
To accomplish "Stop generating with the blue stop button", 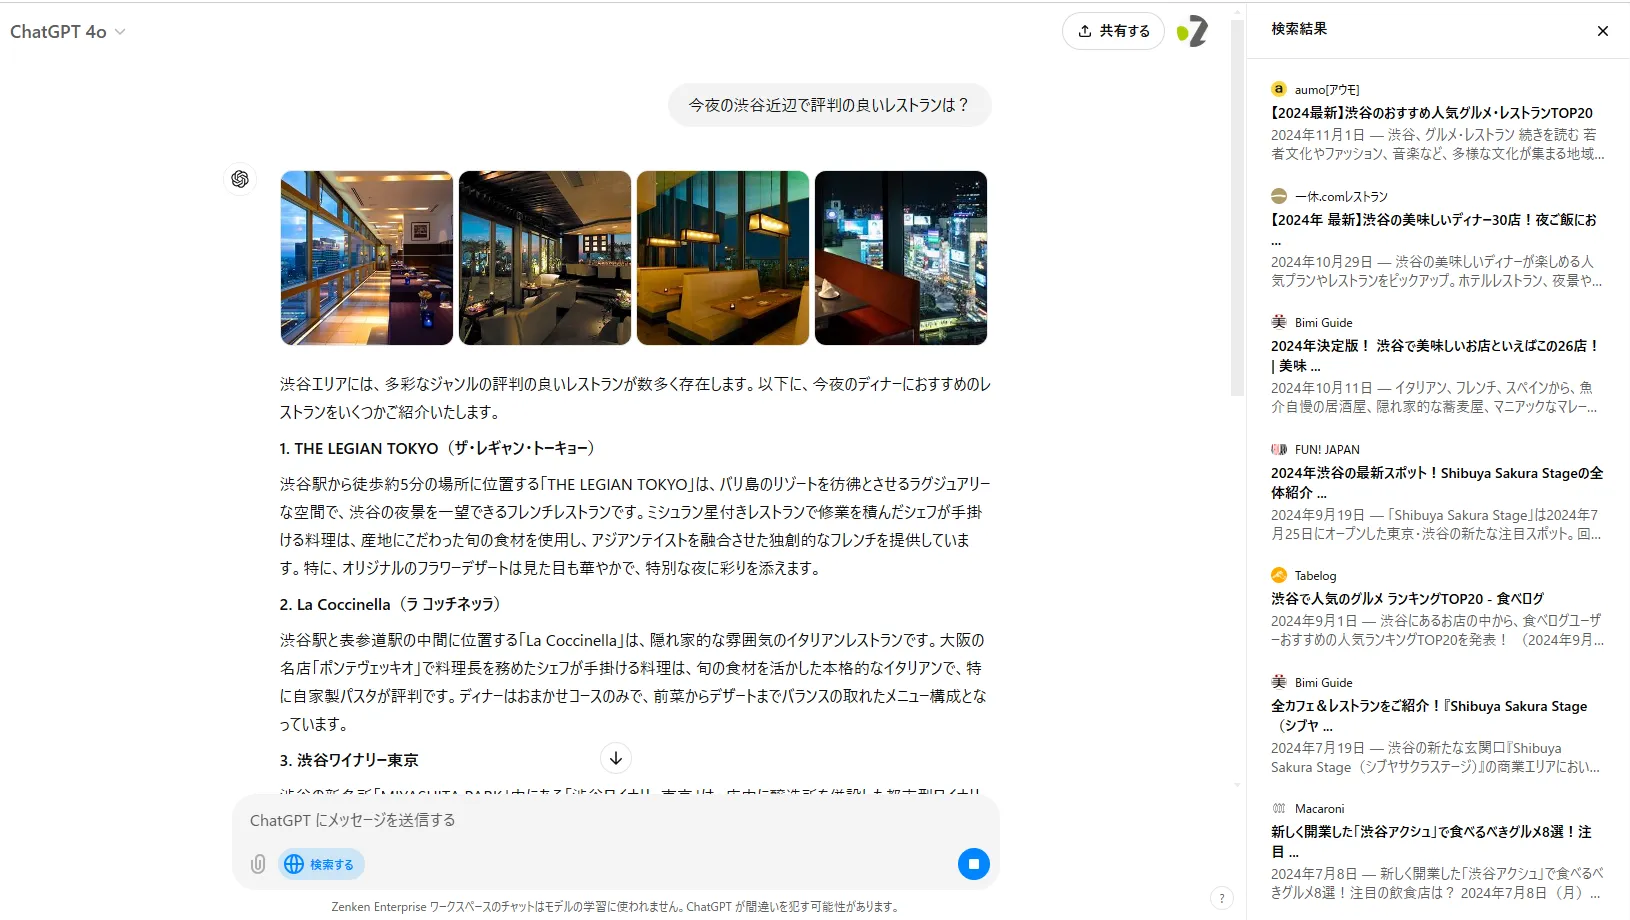I will pyautogui.click(x=973, y=864).
